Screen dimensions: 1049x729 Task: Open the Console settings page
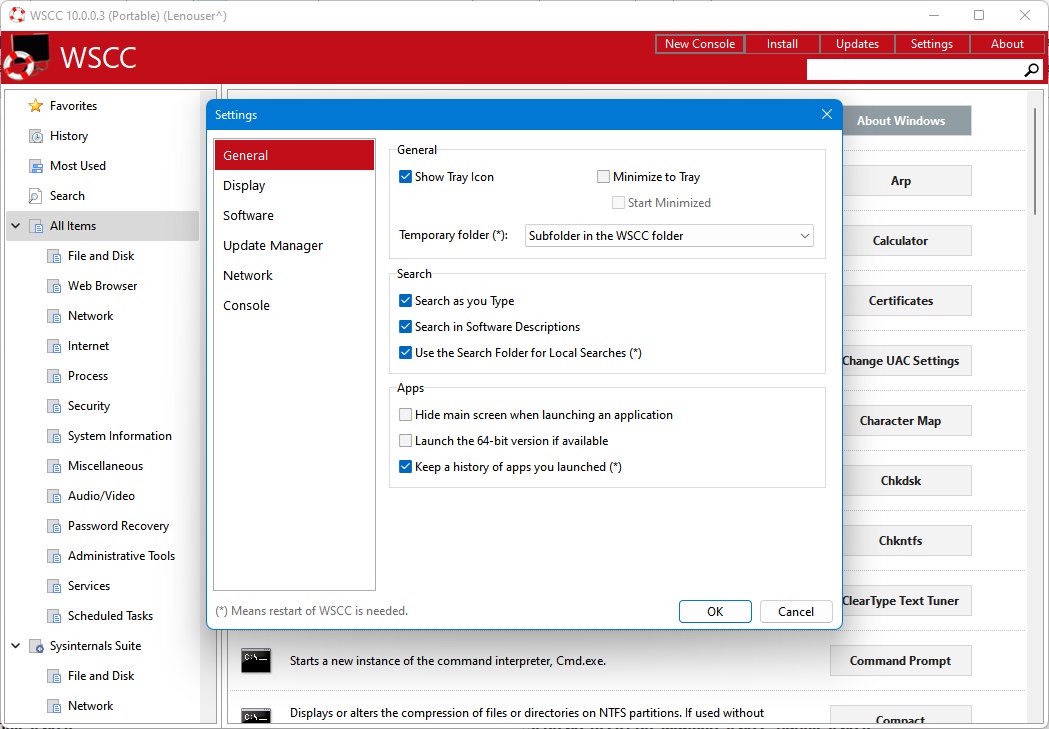coord(294,306)
